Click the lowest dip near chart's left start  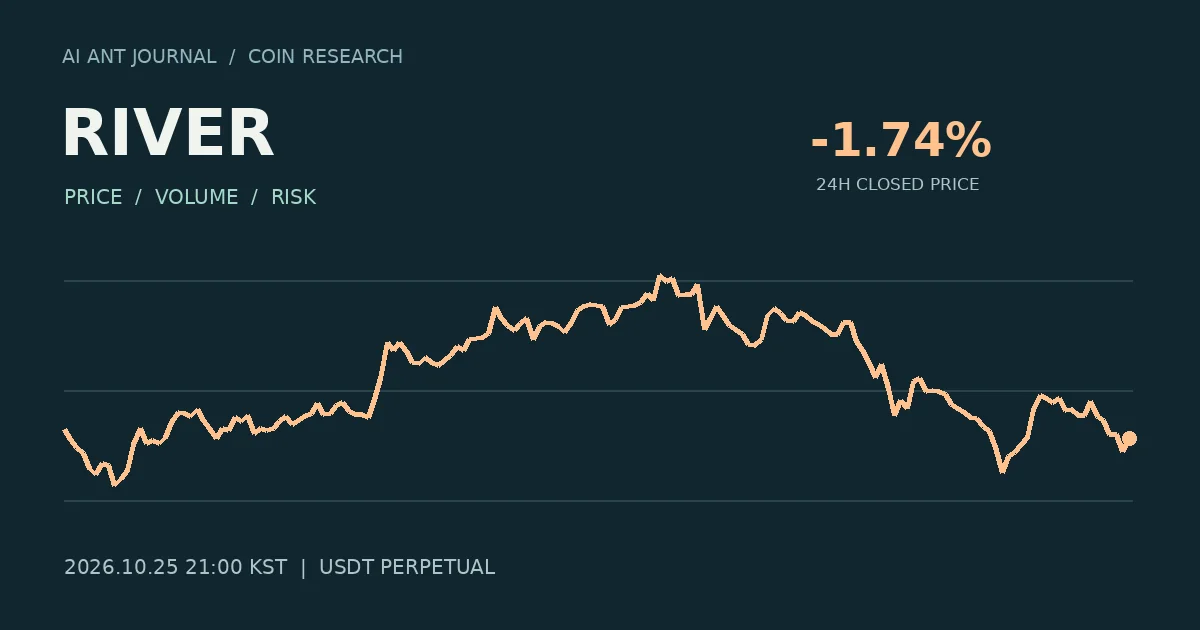(113, 484)
